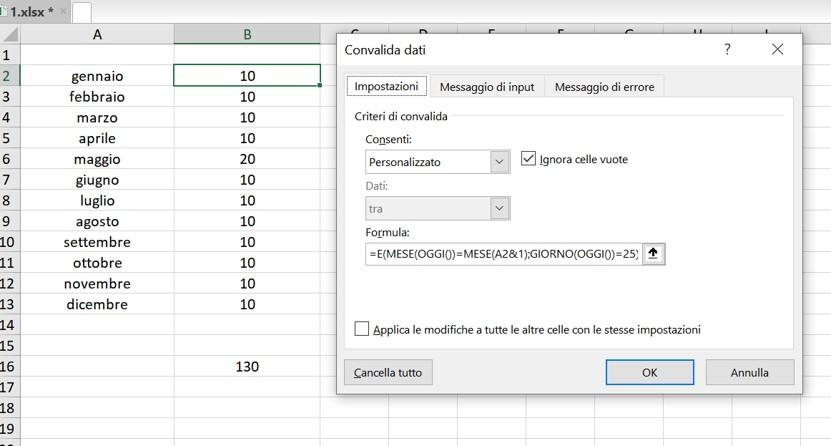
Task: Click the formula range selector collapse icon
Action: 654,254
